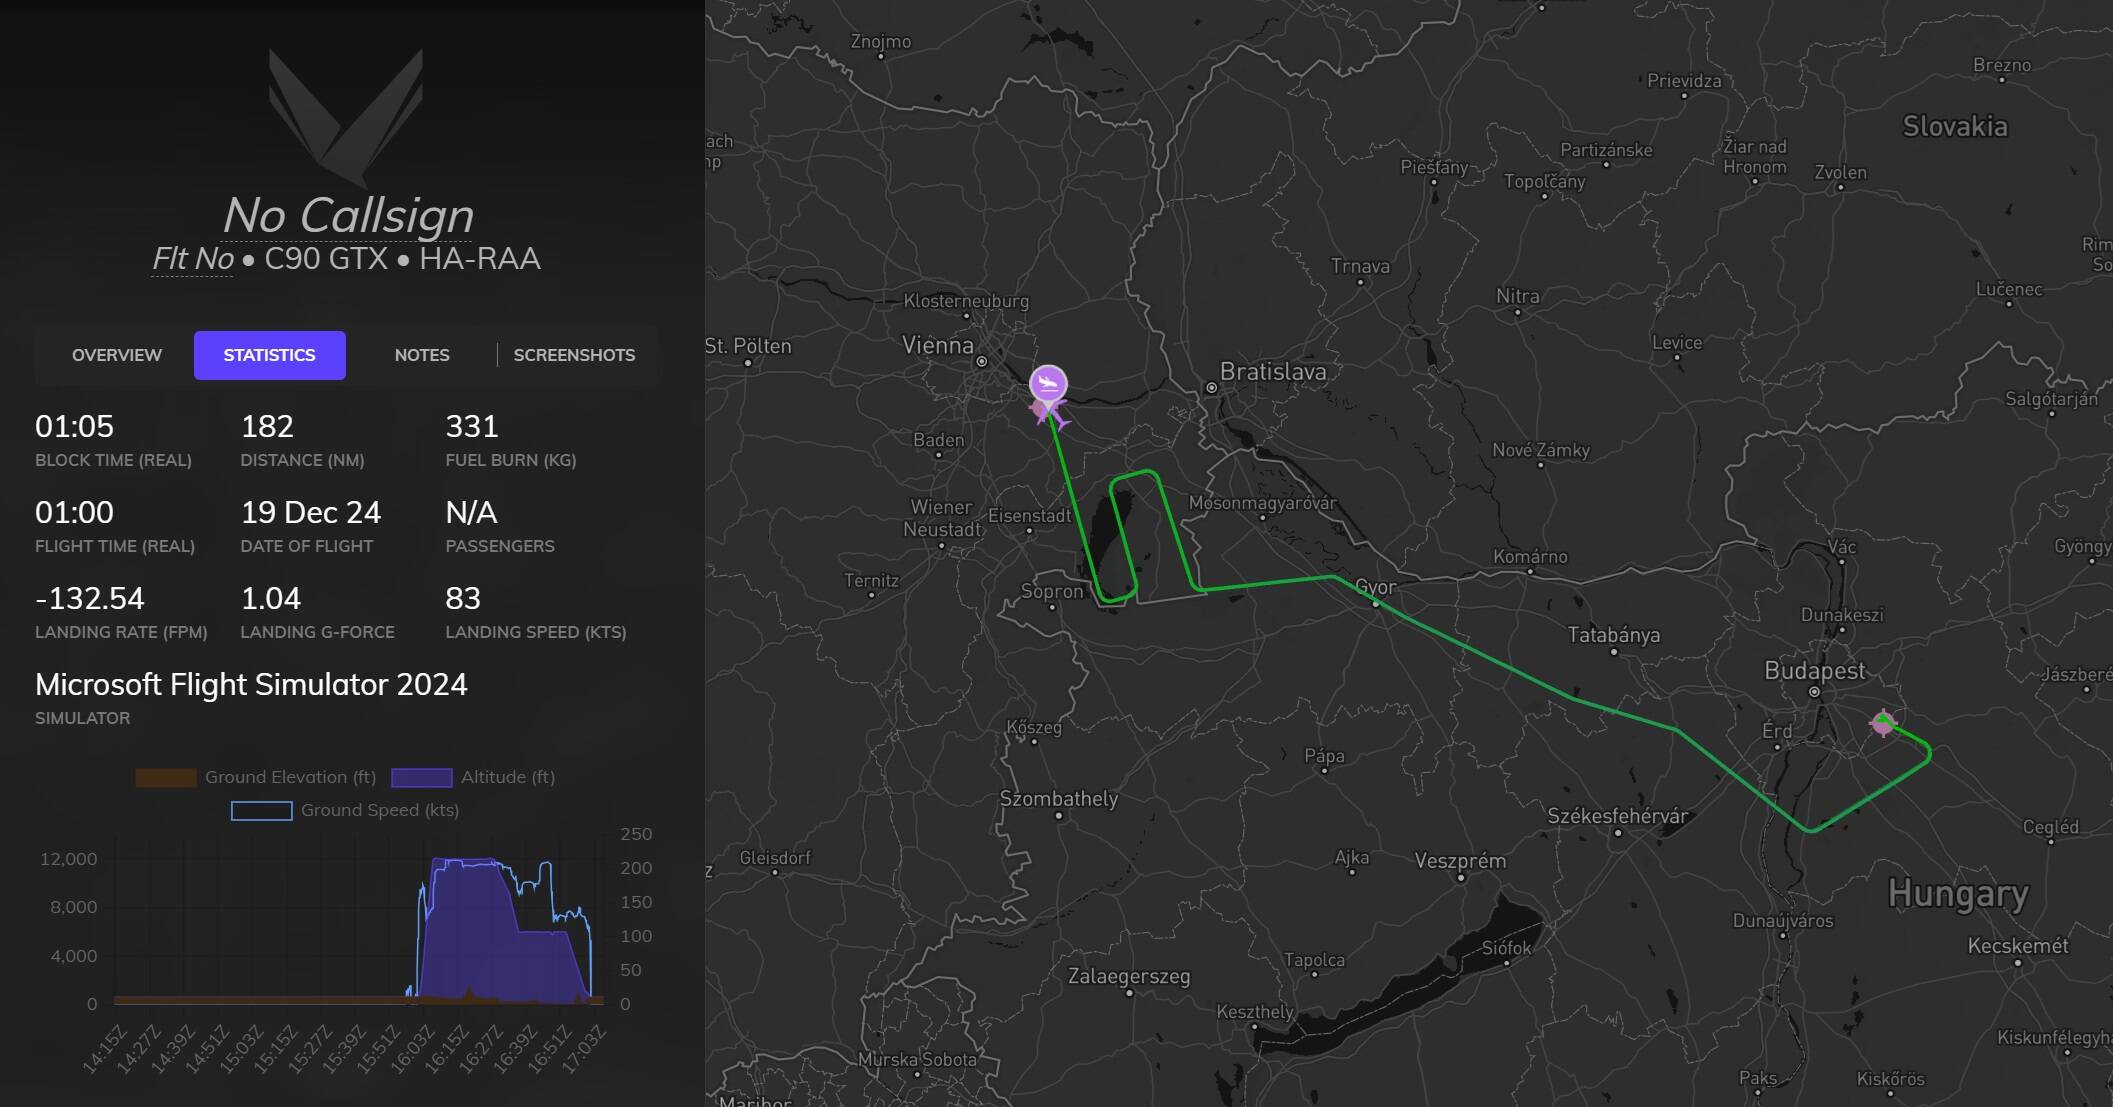Click the passengers value N/A

[x=471, y=513]
